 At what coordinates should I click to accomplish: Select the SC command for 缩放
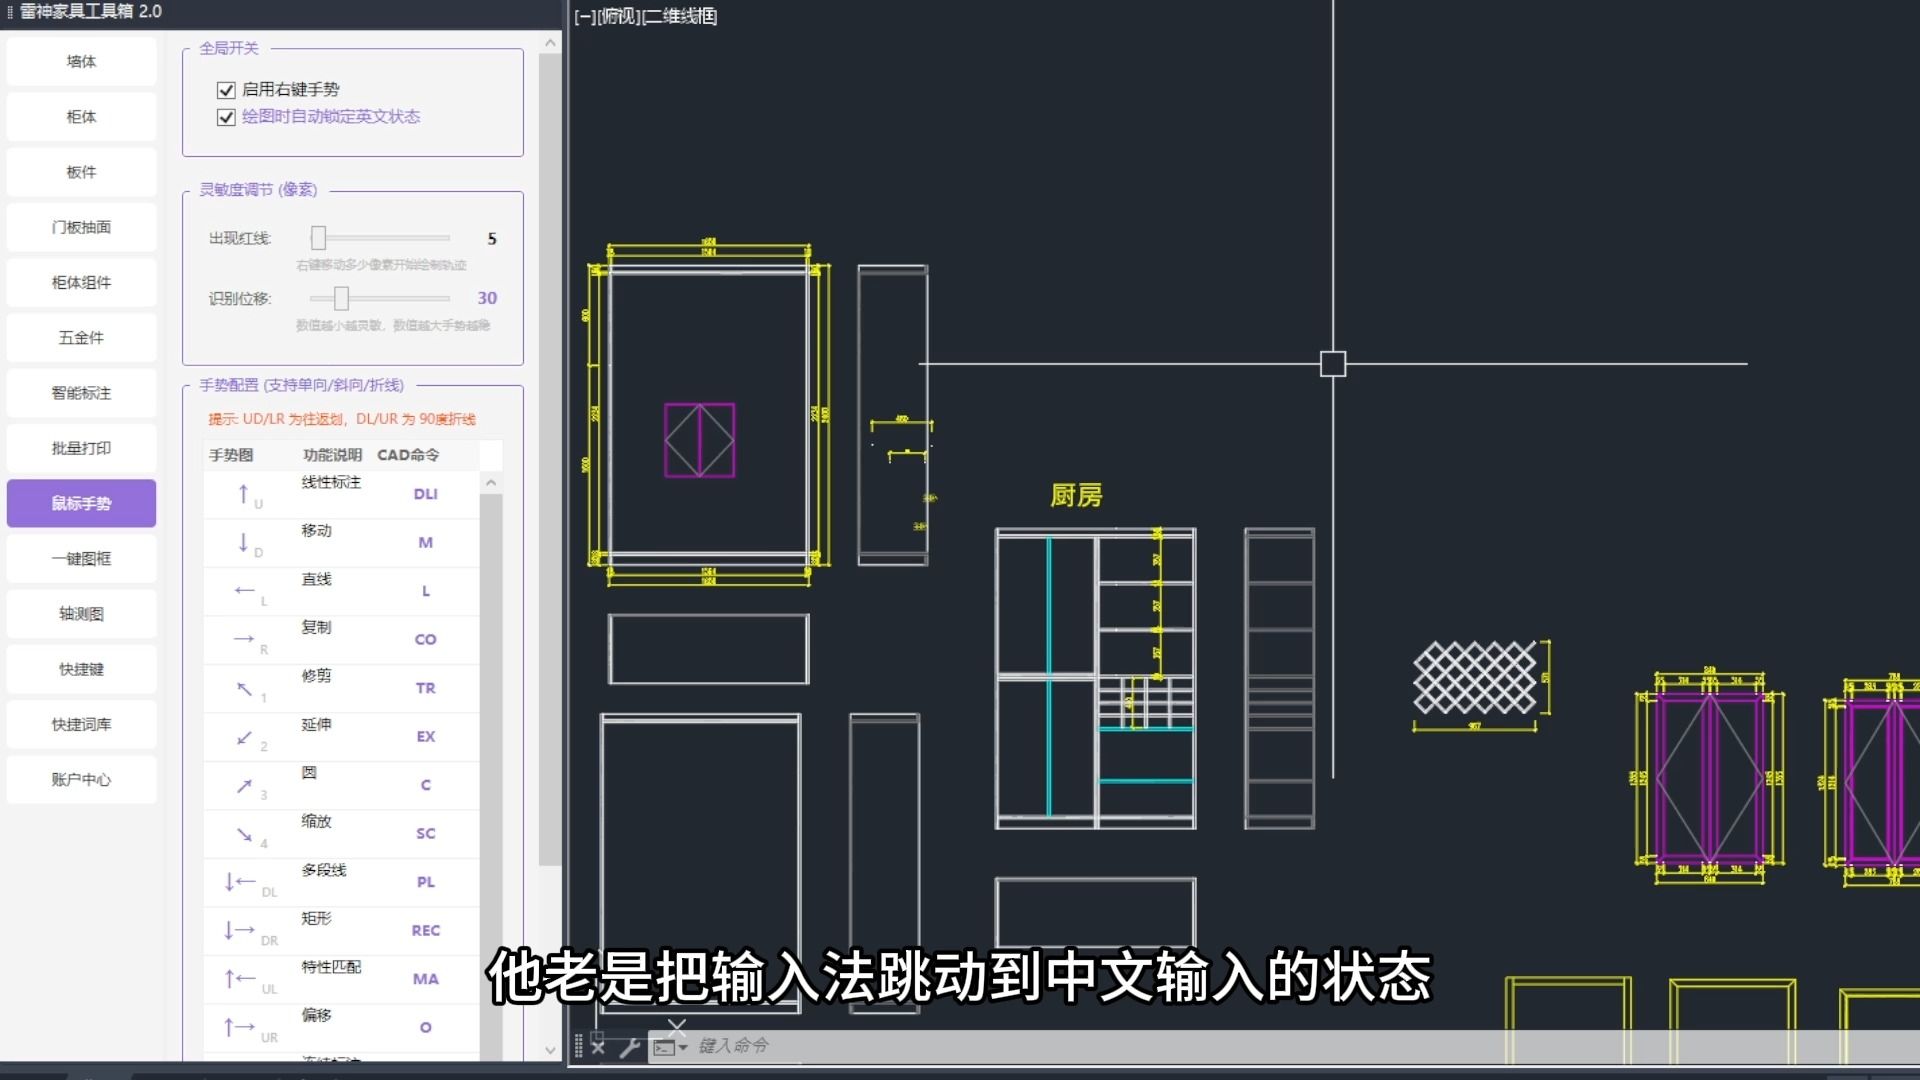click(425, 833)
